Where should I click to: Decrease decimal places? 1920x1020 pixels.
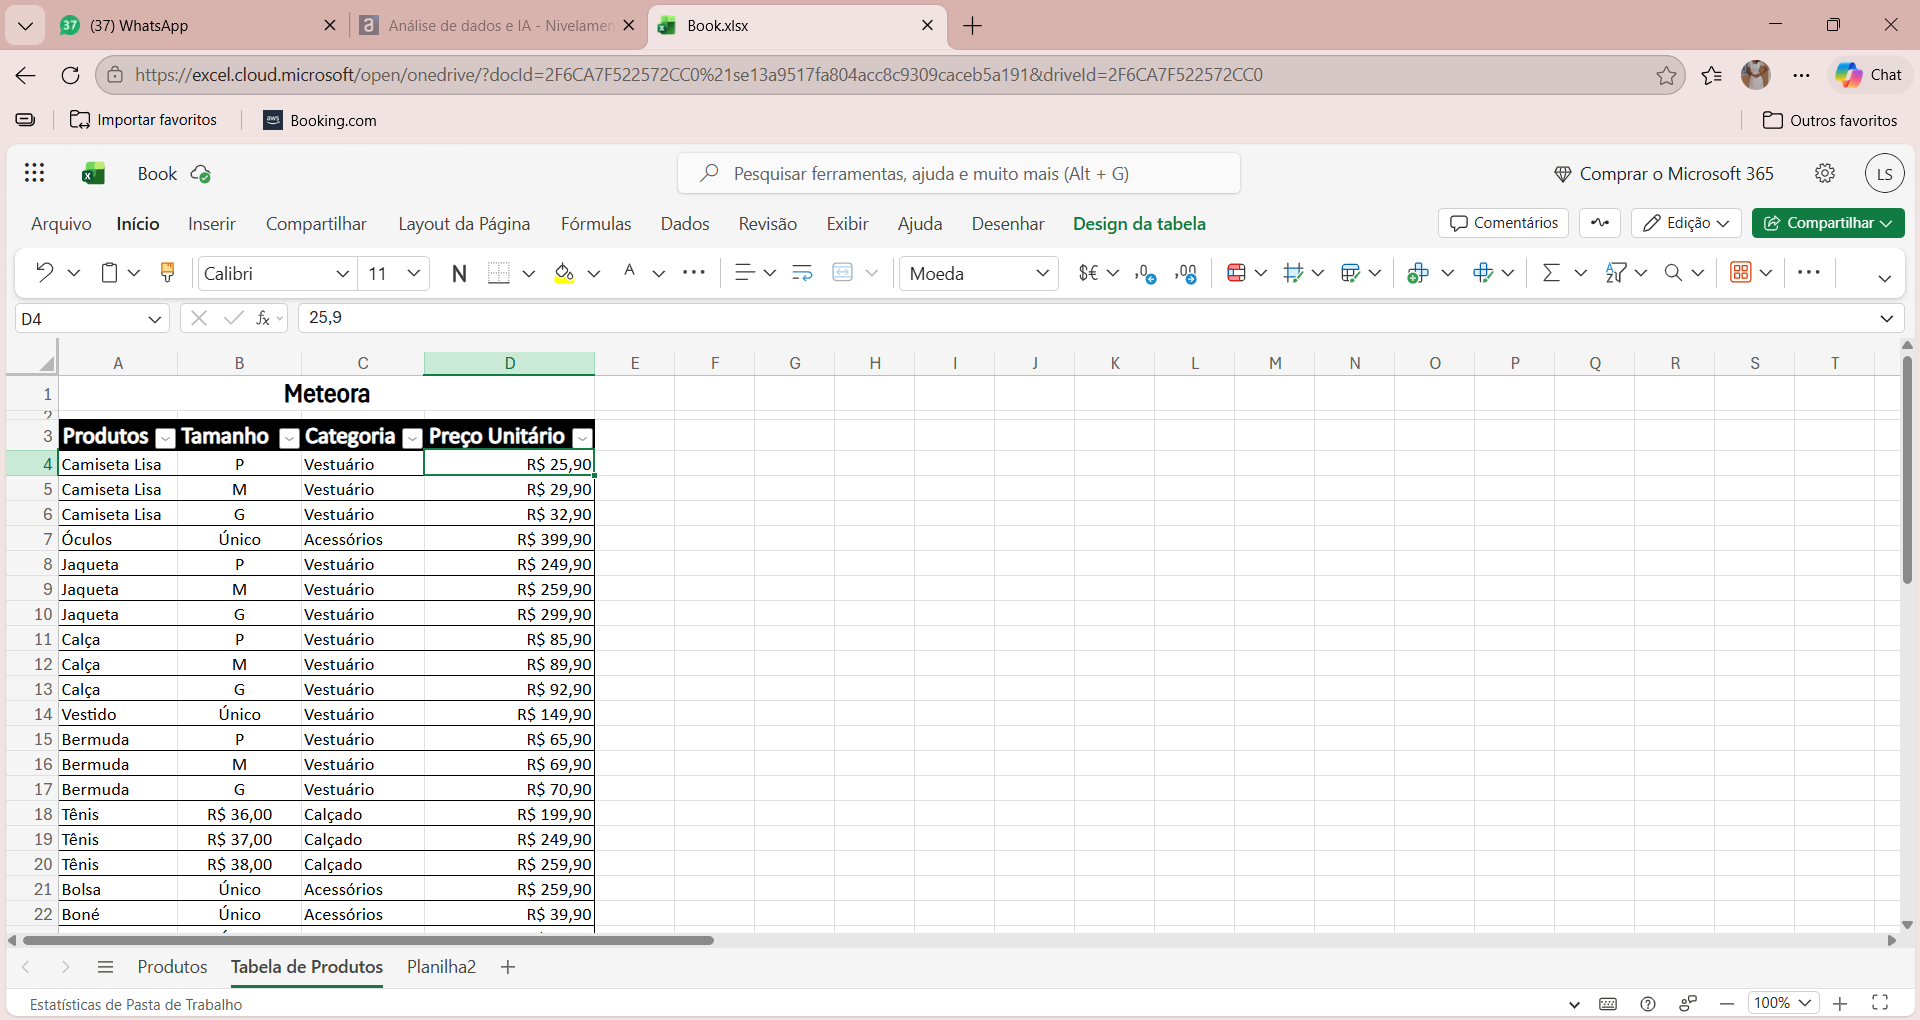1146,273
